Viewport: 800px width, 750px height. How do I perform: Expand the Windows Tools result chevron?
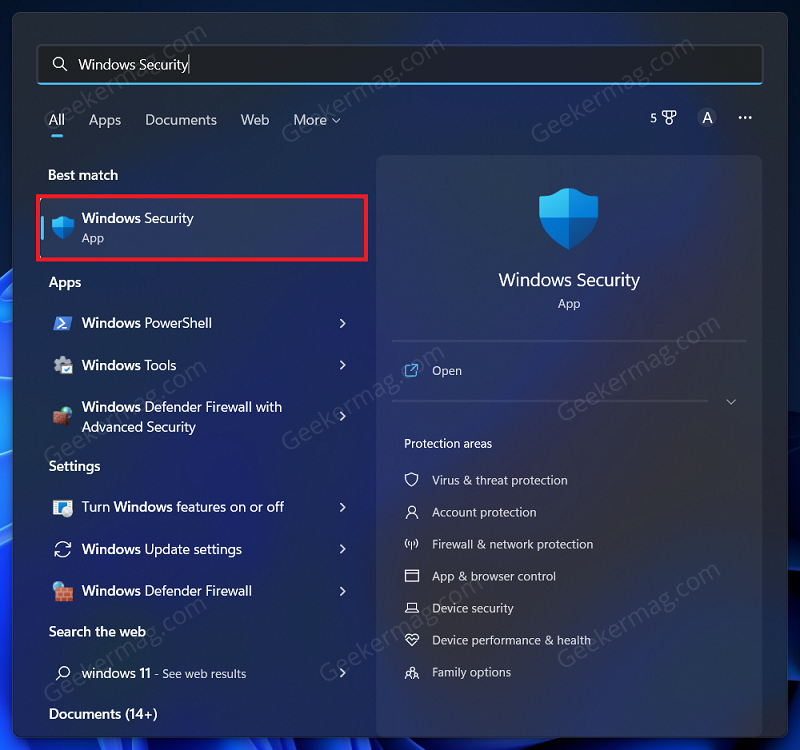(343, 365)
